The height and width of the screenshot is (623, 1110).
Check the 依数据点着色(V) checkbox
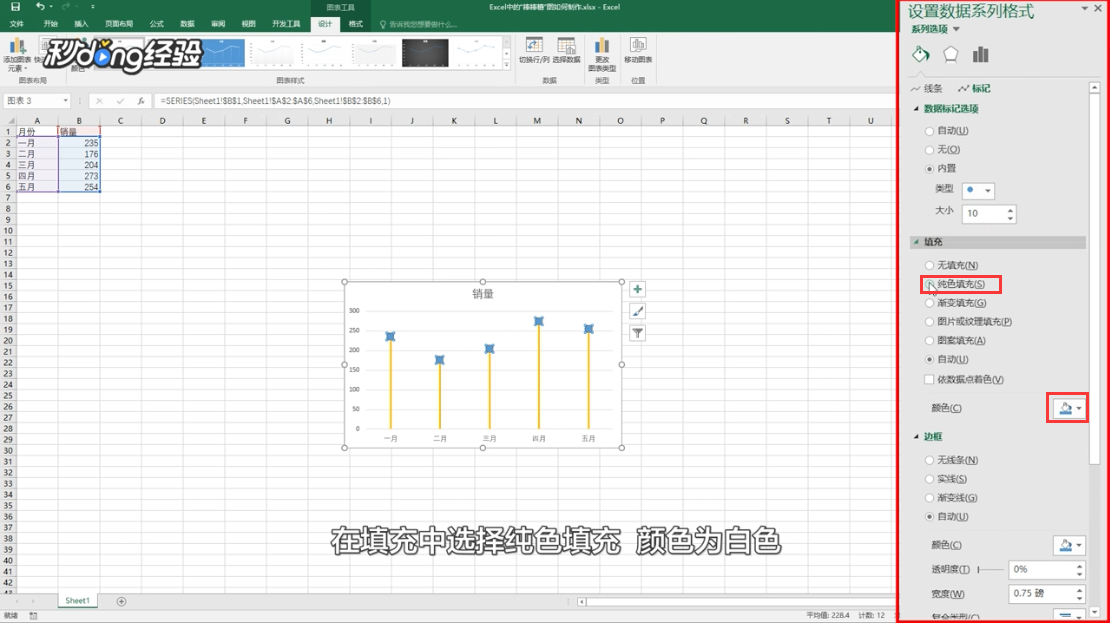tap(929, 379)
